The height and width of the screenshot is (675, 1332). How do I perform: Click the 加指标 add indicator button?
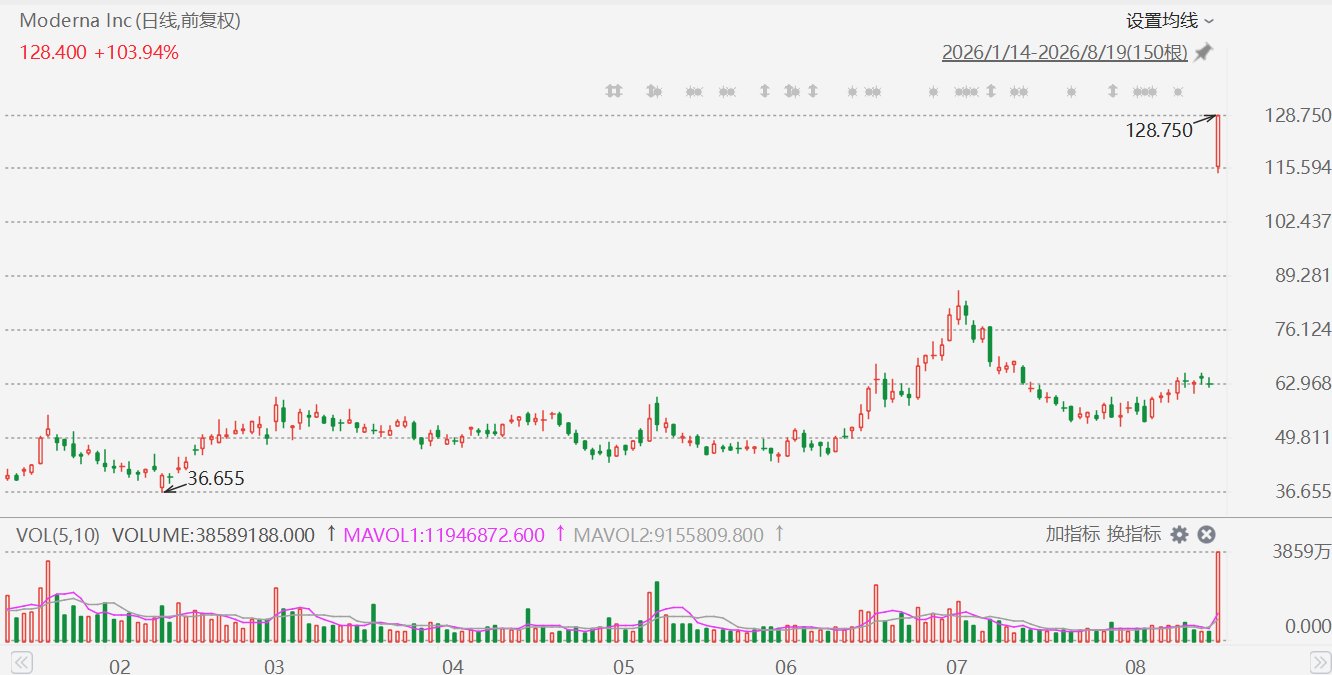pos(1073,534)
